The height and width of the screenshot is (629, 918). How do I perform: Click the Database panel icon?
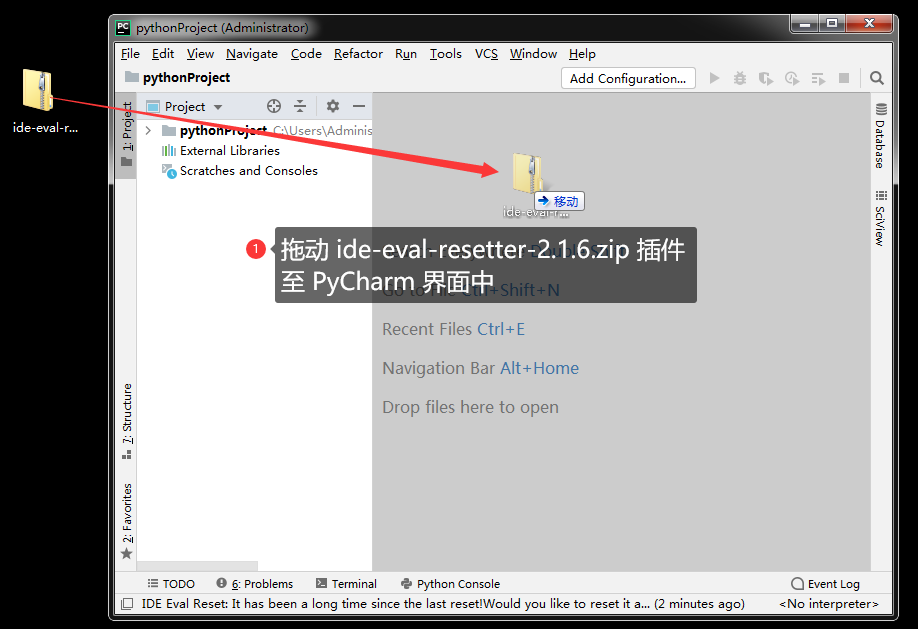[881, 109]
